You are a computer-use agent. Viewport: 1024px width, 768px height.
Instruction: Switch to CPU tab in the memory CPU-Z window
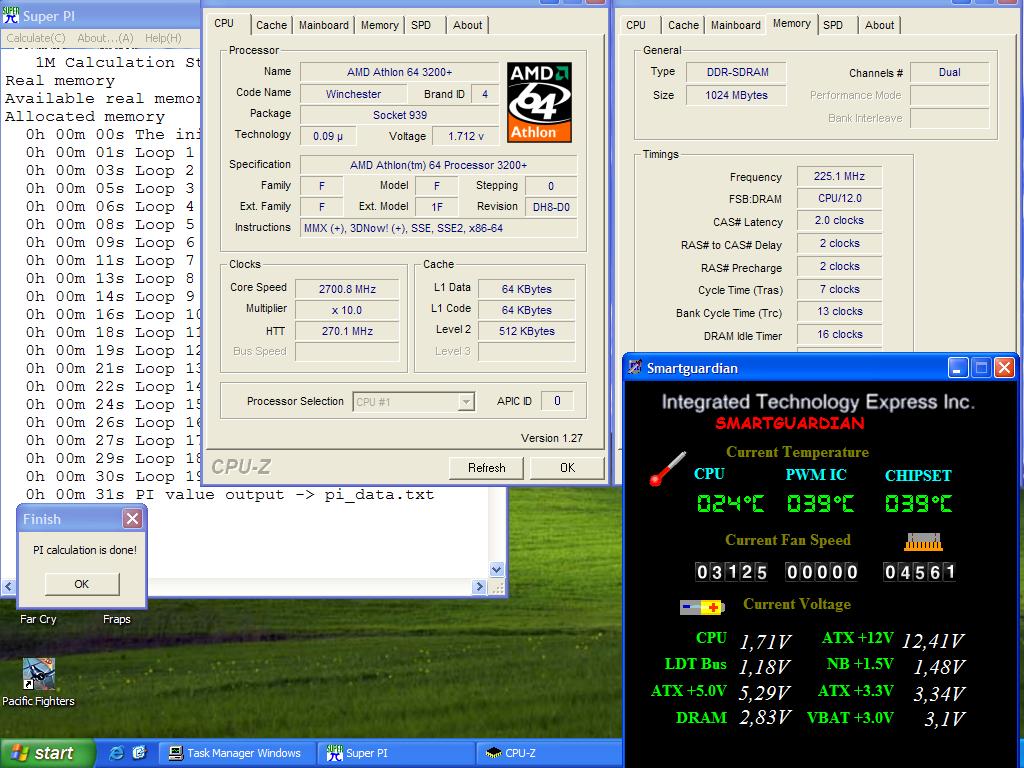click(x=635, y=25)
